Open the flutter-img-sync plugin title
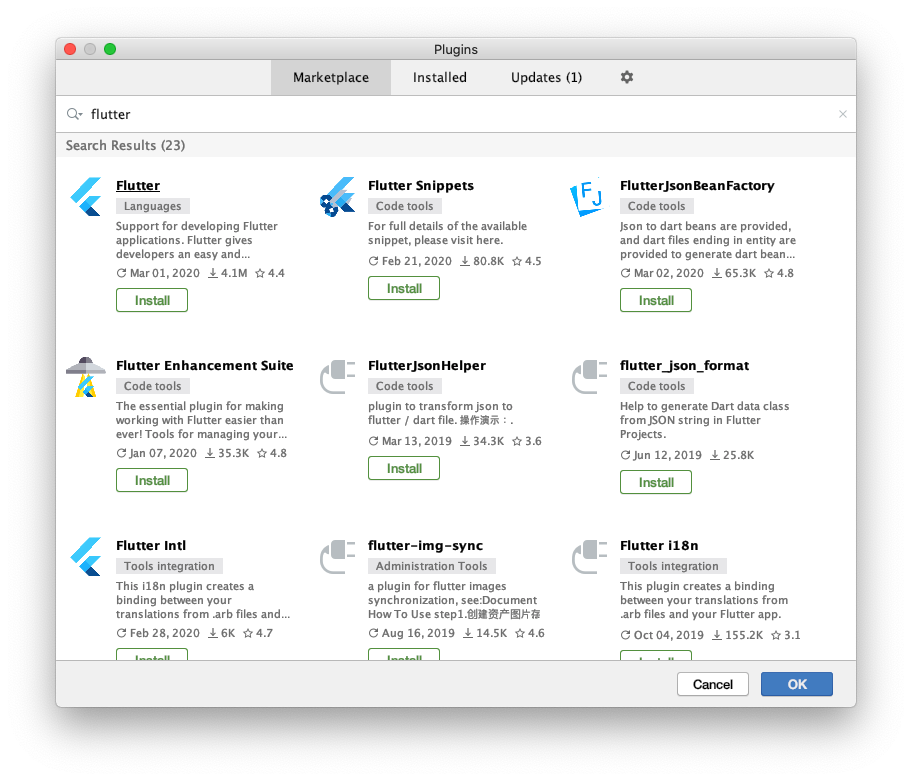 coord(425,545)
